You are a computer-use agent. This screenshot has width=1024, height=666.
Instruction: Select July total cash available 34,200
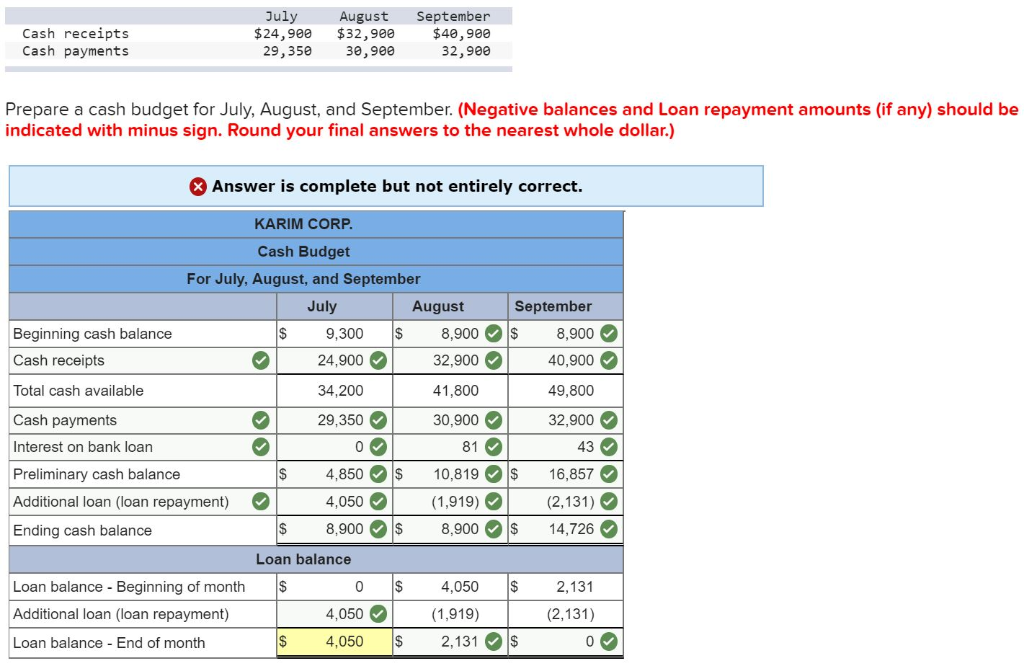point(334,390)
